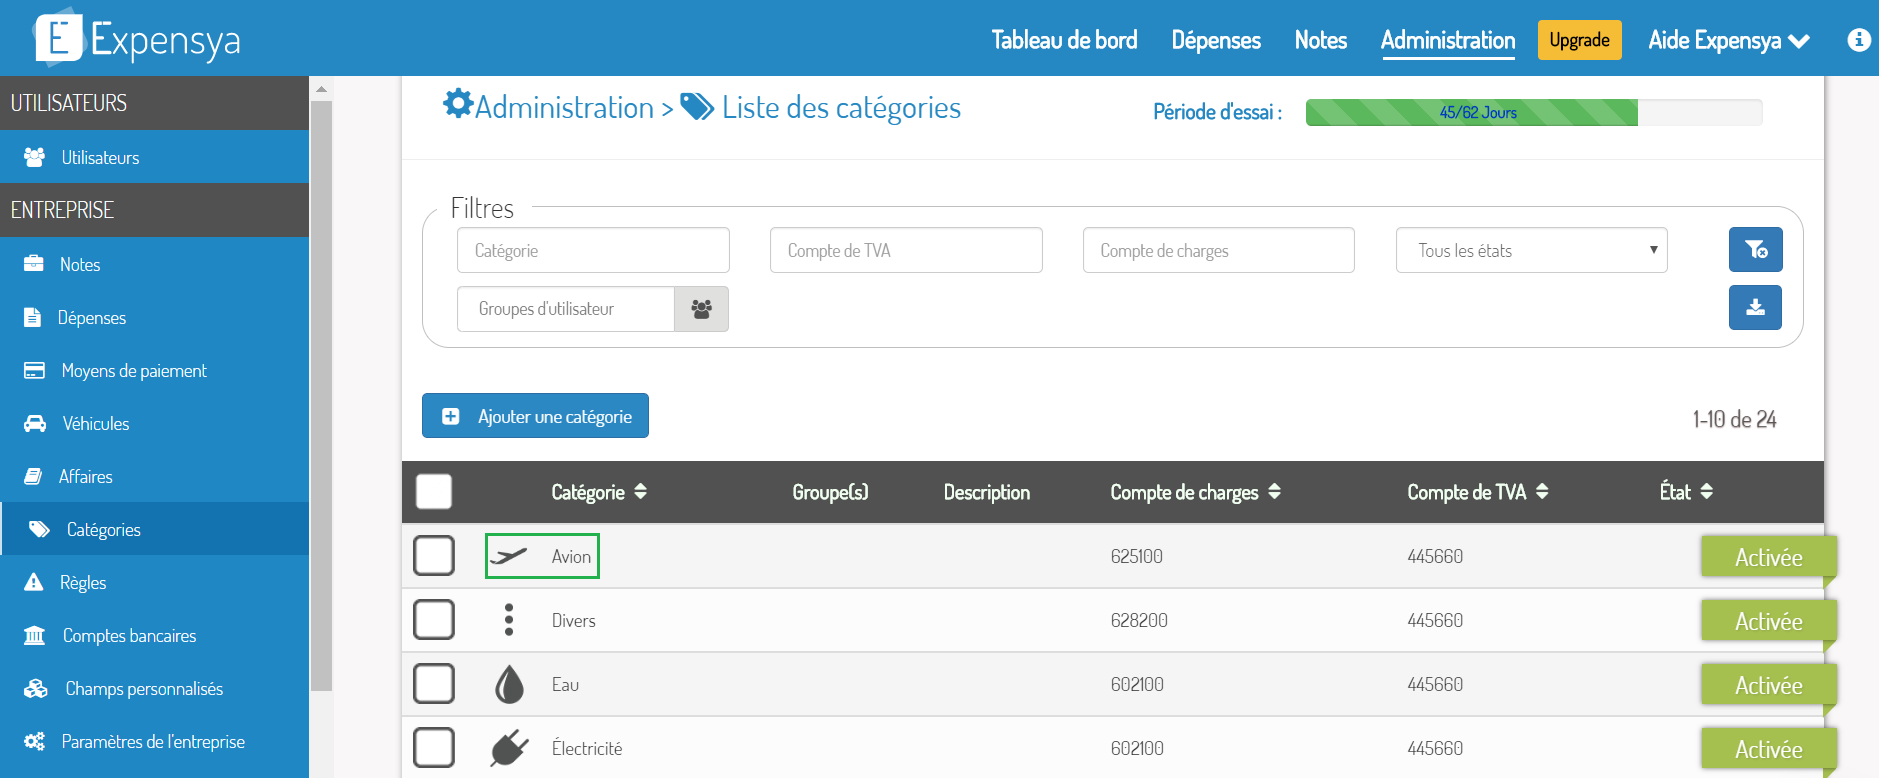Clear filters with the funnel button

pyautogui.click(x=1755, y=250)
